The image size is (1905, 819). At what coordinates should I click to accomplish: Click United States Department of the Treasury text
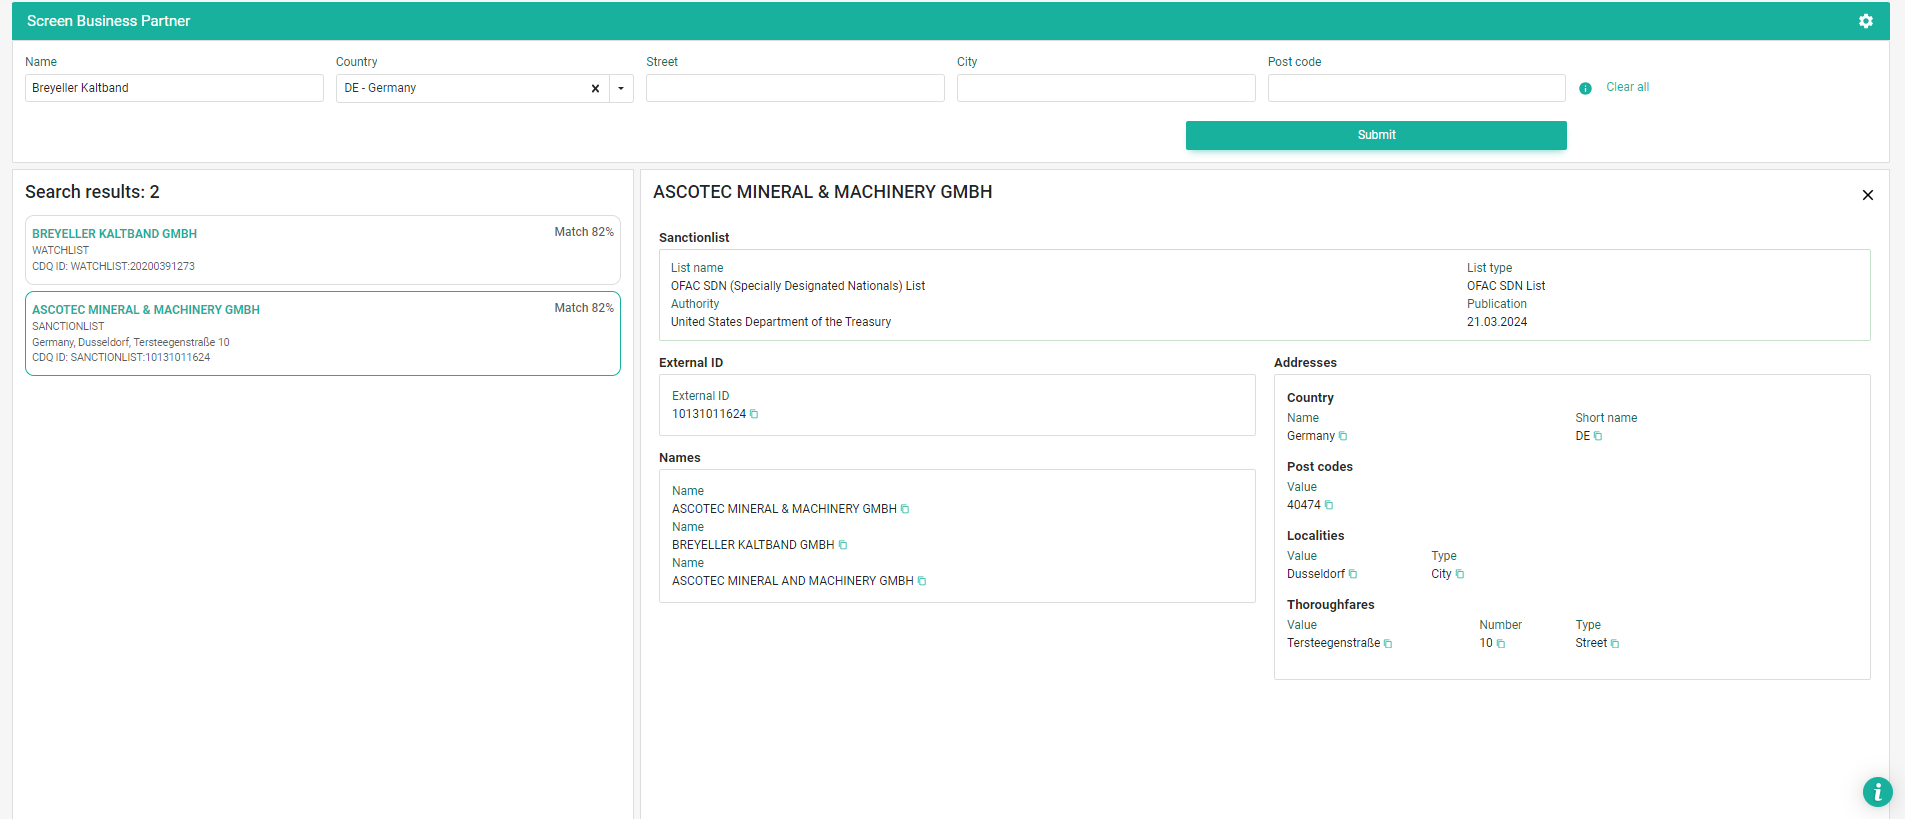pyautogui.click(x=781, y=322)
